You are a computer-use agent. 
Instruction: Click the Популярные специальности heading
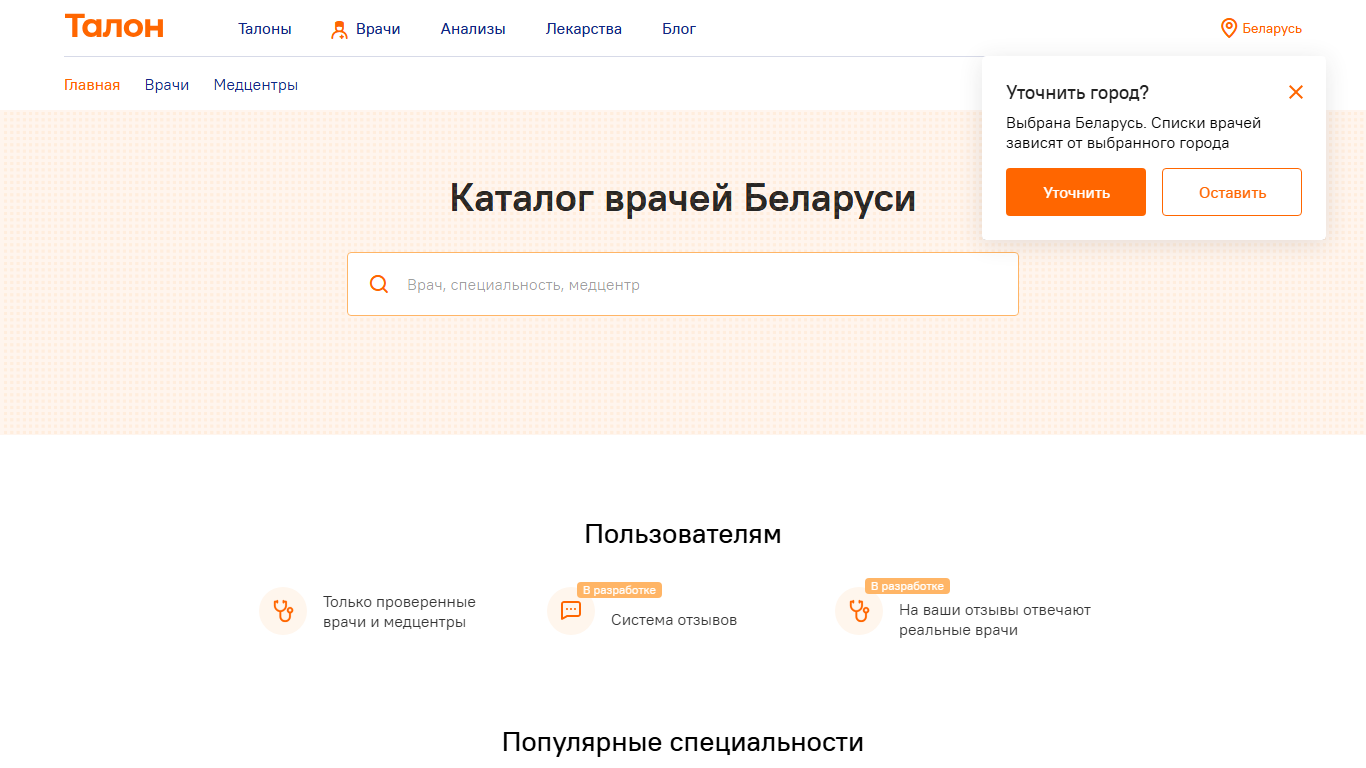pyautogui.click(x=683, y=742)
